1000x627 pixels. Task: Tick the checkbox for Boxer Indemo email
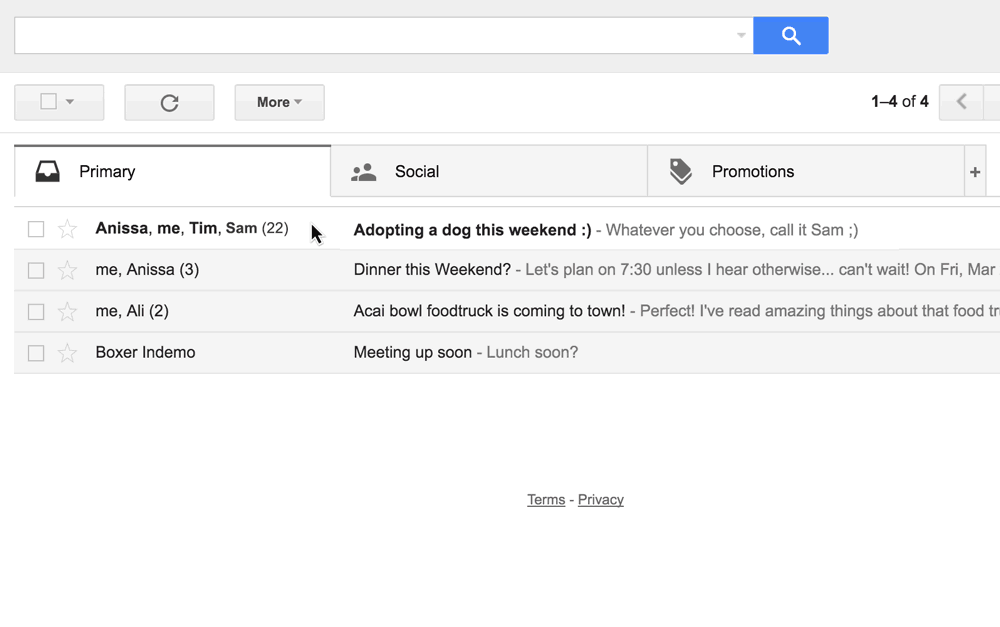click(36, 353)
